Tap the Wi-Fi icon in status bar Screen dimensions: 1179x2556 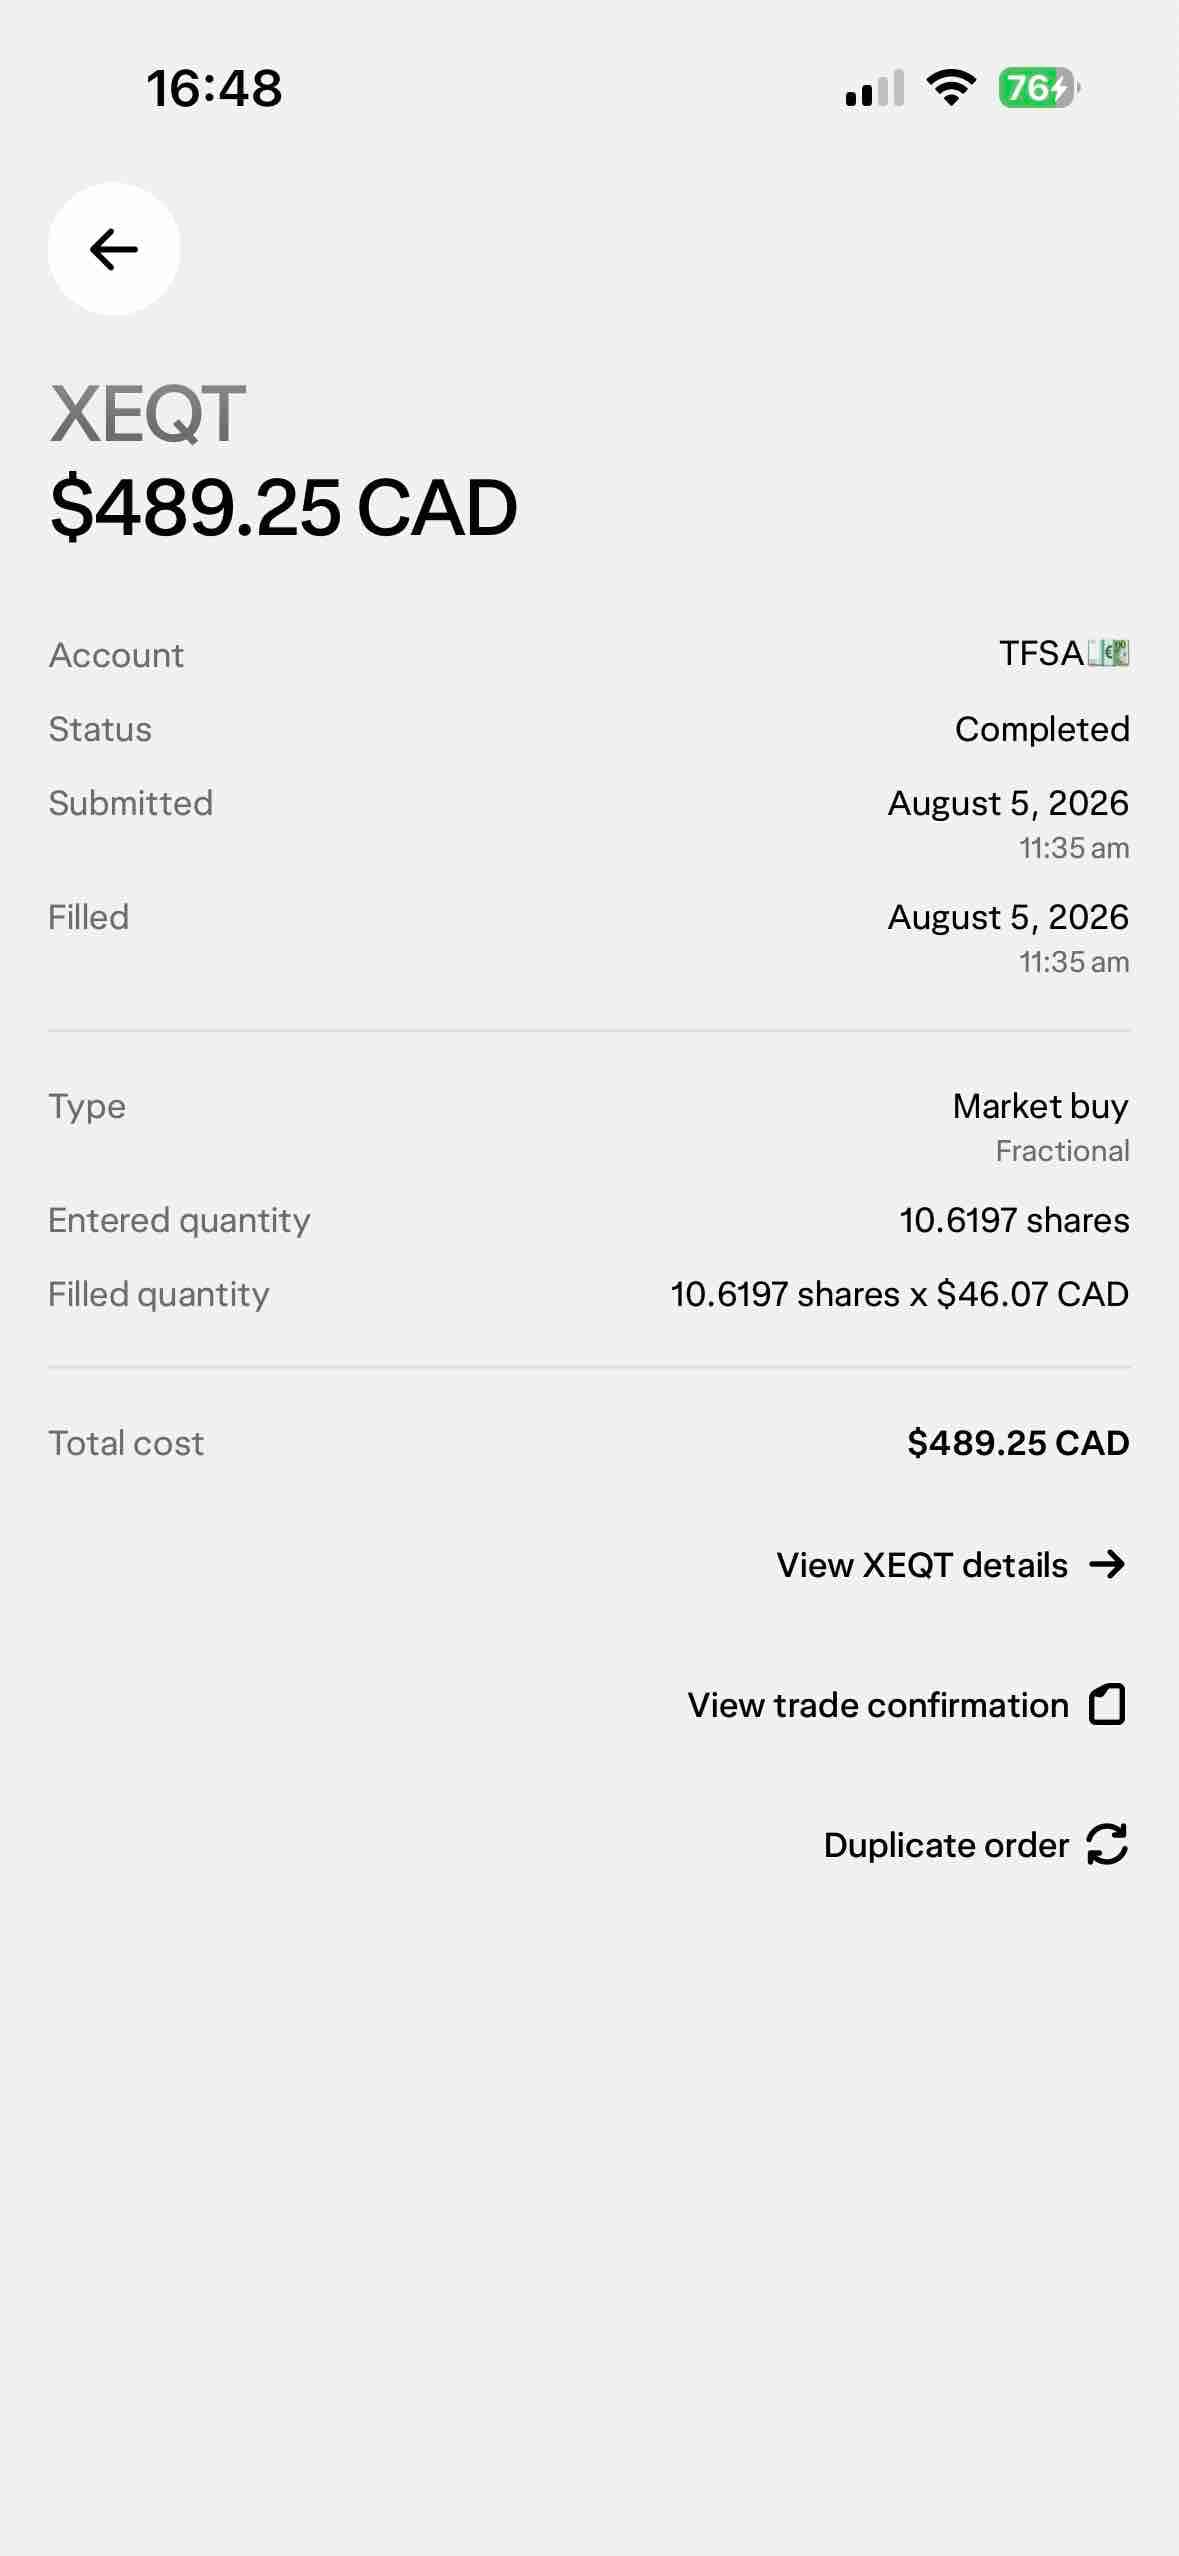951,88
